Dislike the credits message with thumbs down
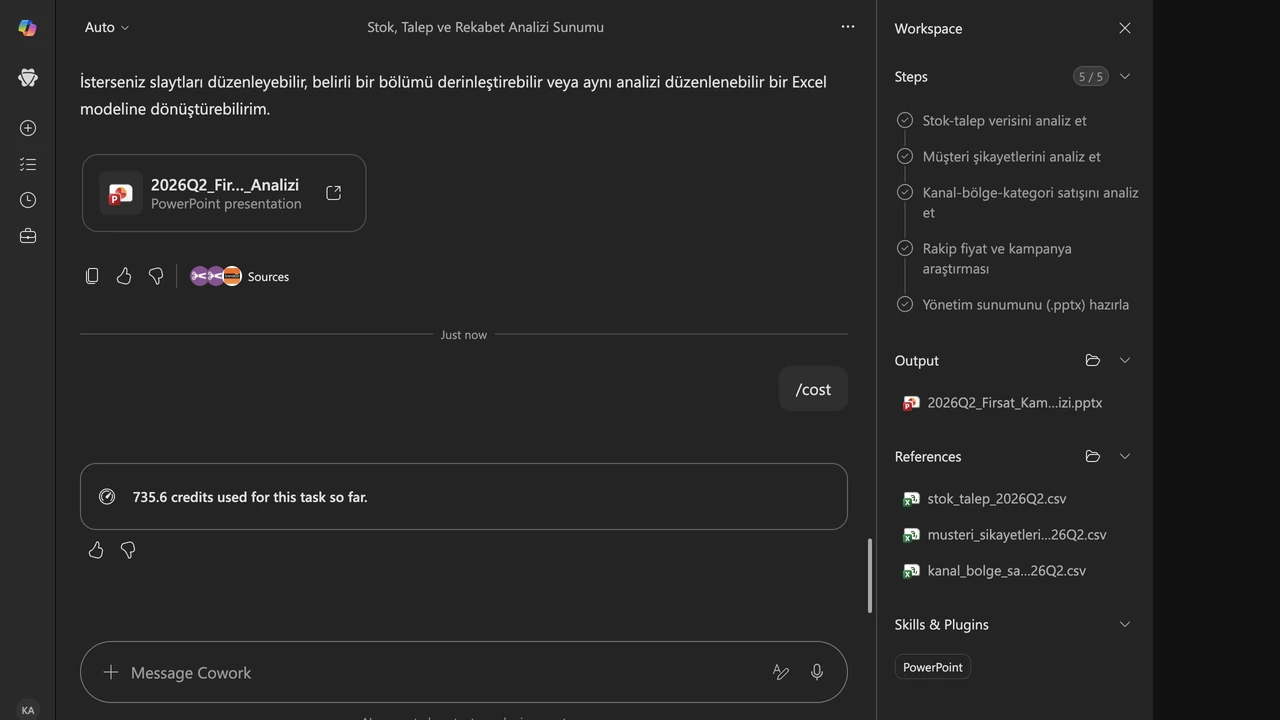Viewport: 1280px width, 720px height. click(x=128, y=550)
